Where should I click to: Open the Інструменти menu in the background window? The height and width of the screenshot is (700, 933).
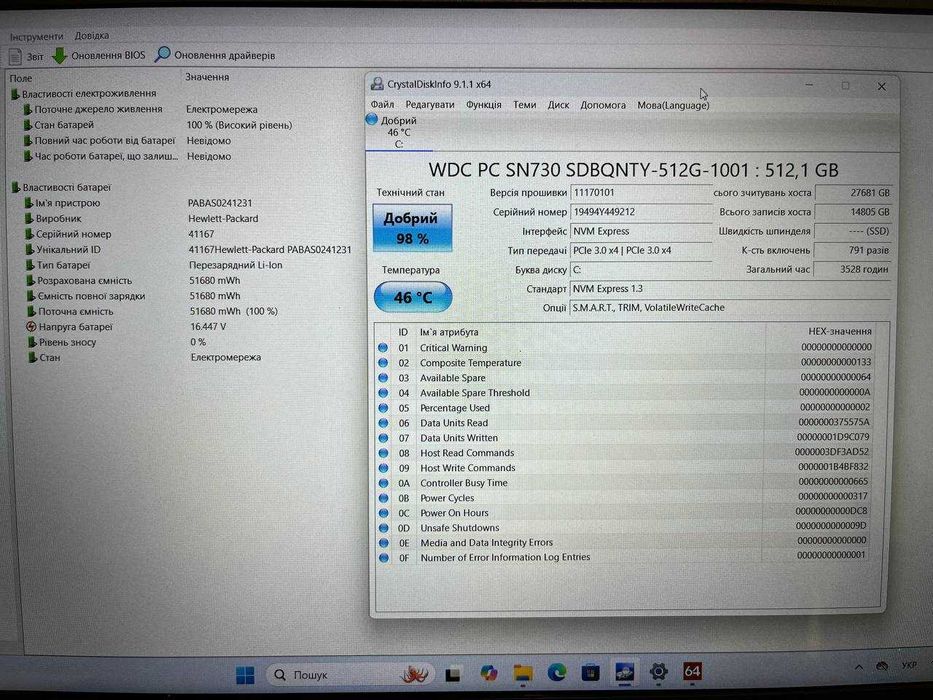(x=36, y=36)
